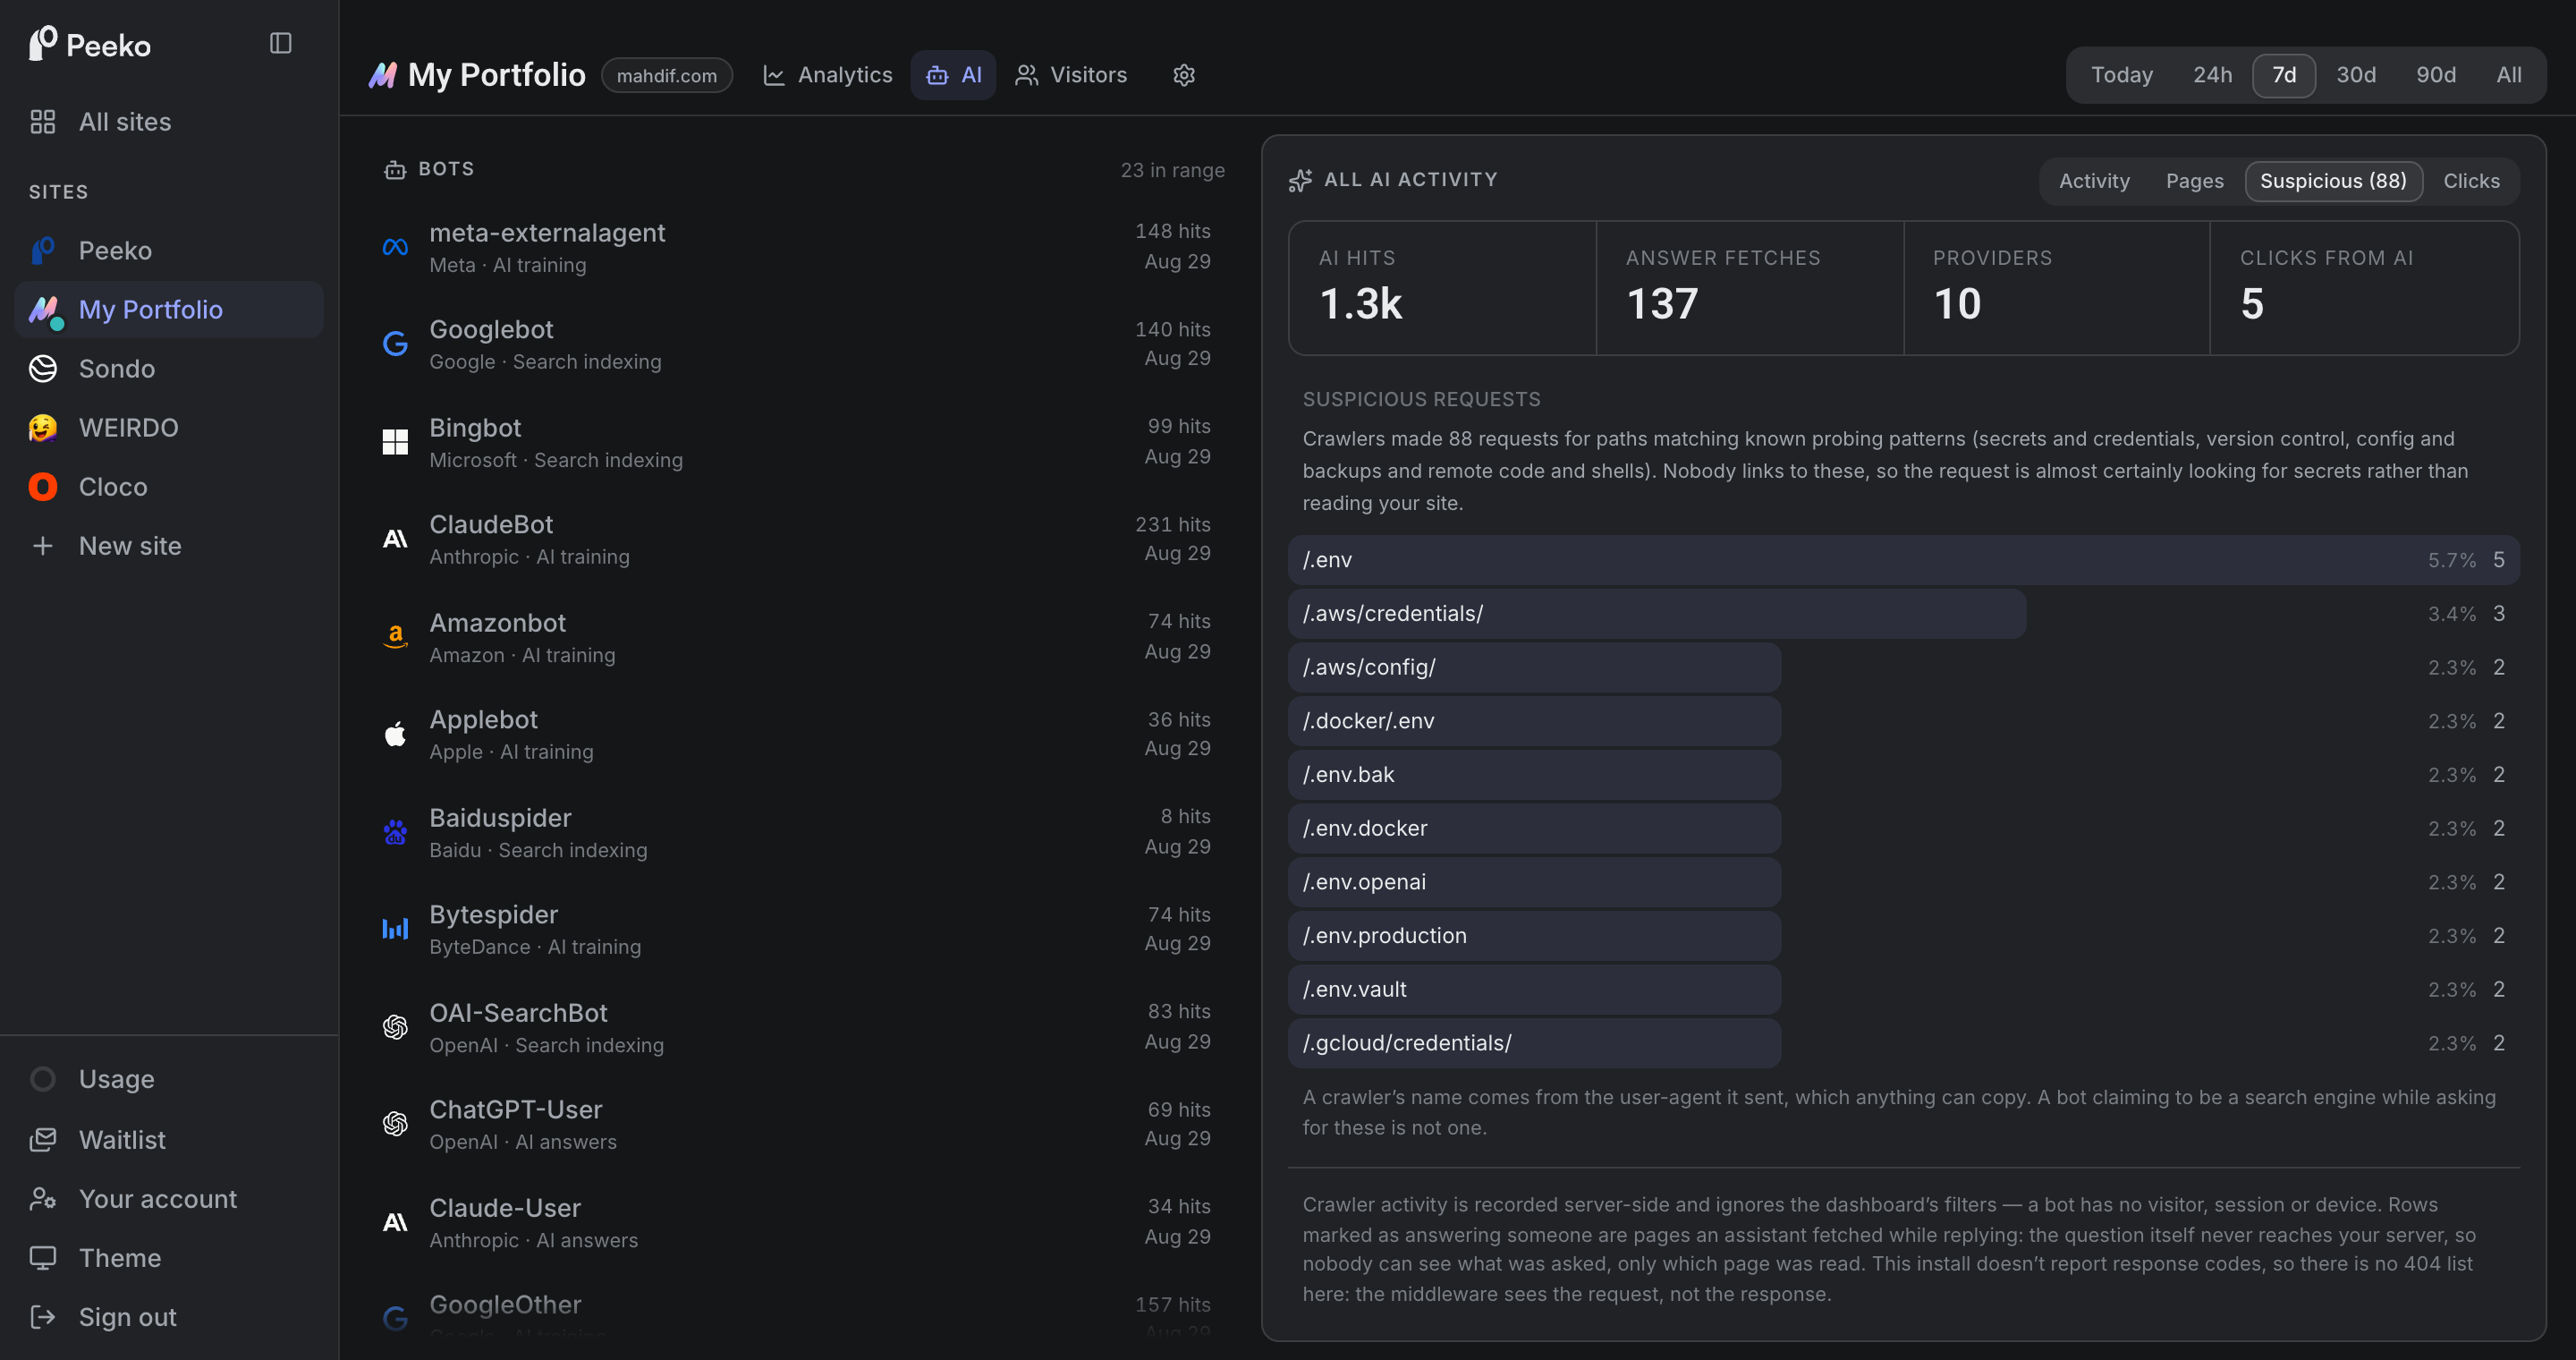Click the Theme monitor icon
The image size is (2576, 1360).
(x=43, y=1258)
